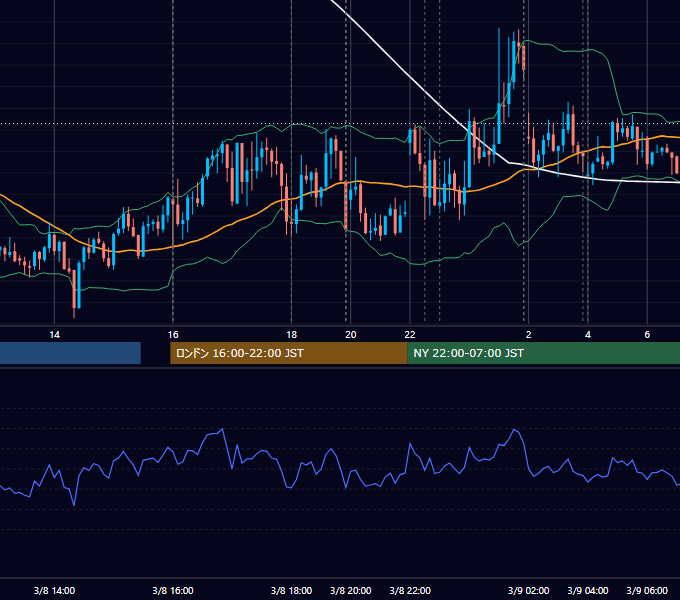Select the 3/8 14:00 date label
Viewport: 680px width, 600px height.
click(x=54, y=590)
